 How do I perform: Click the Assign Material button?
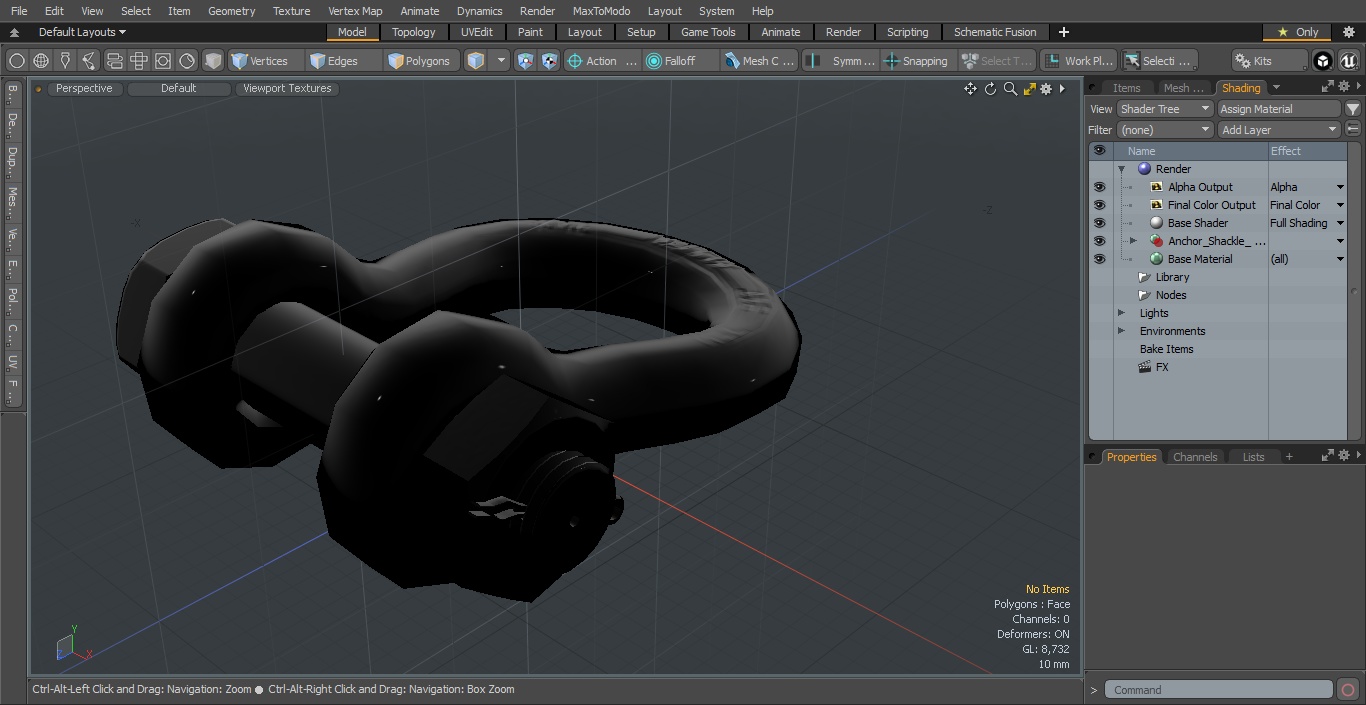(x=1279, y=109)
